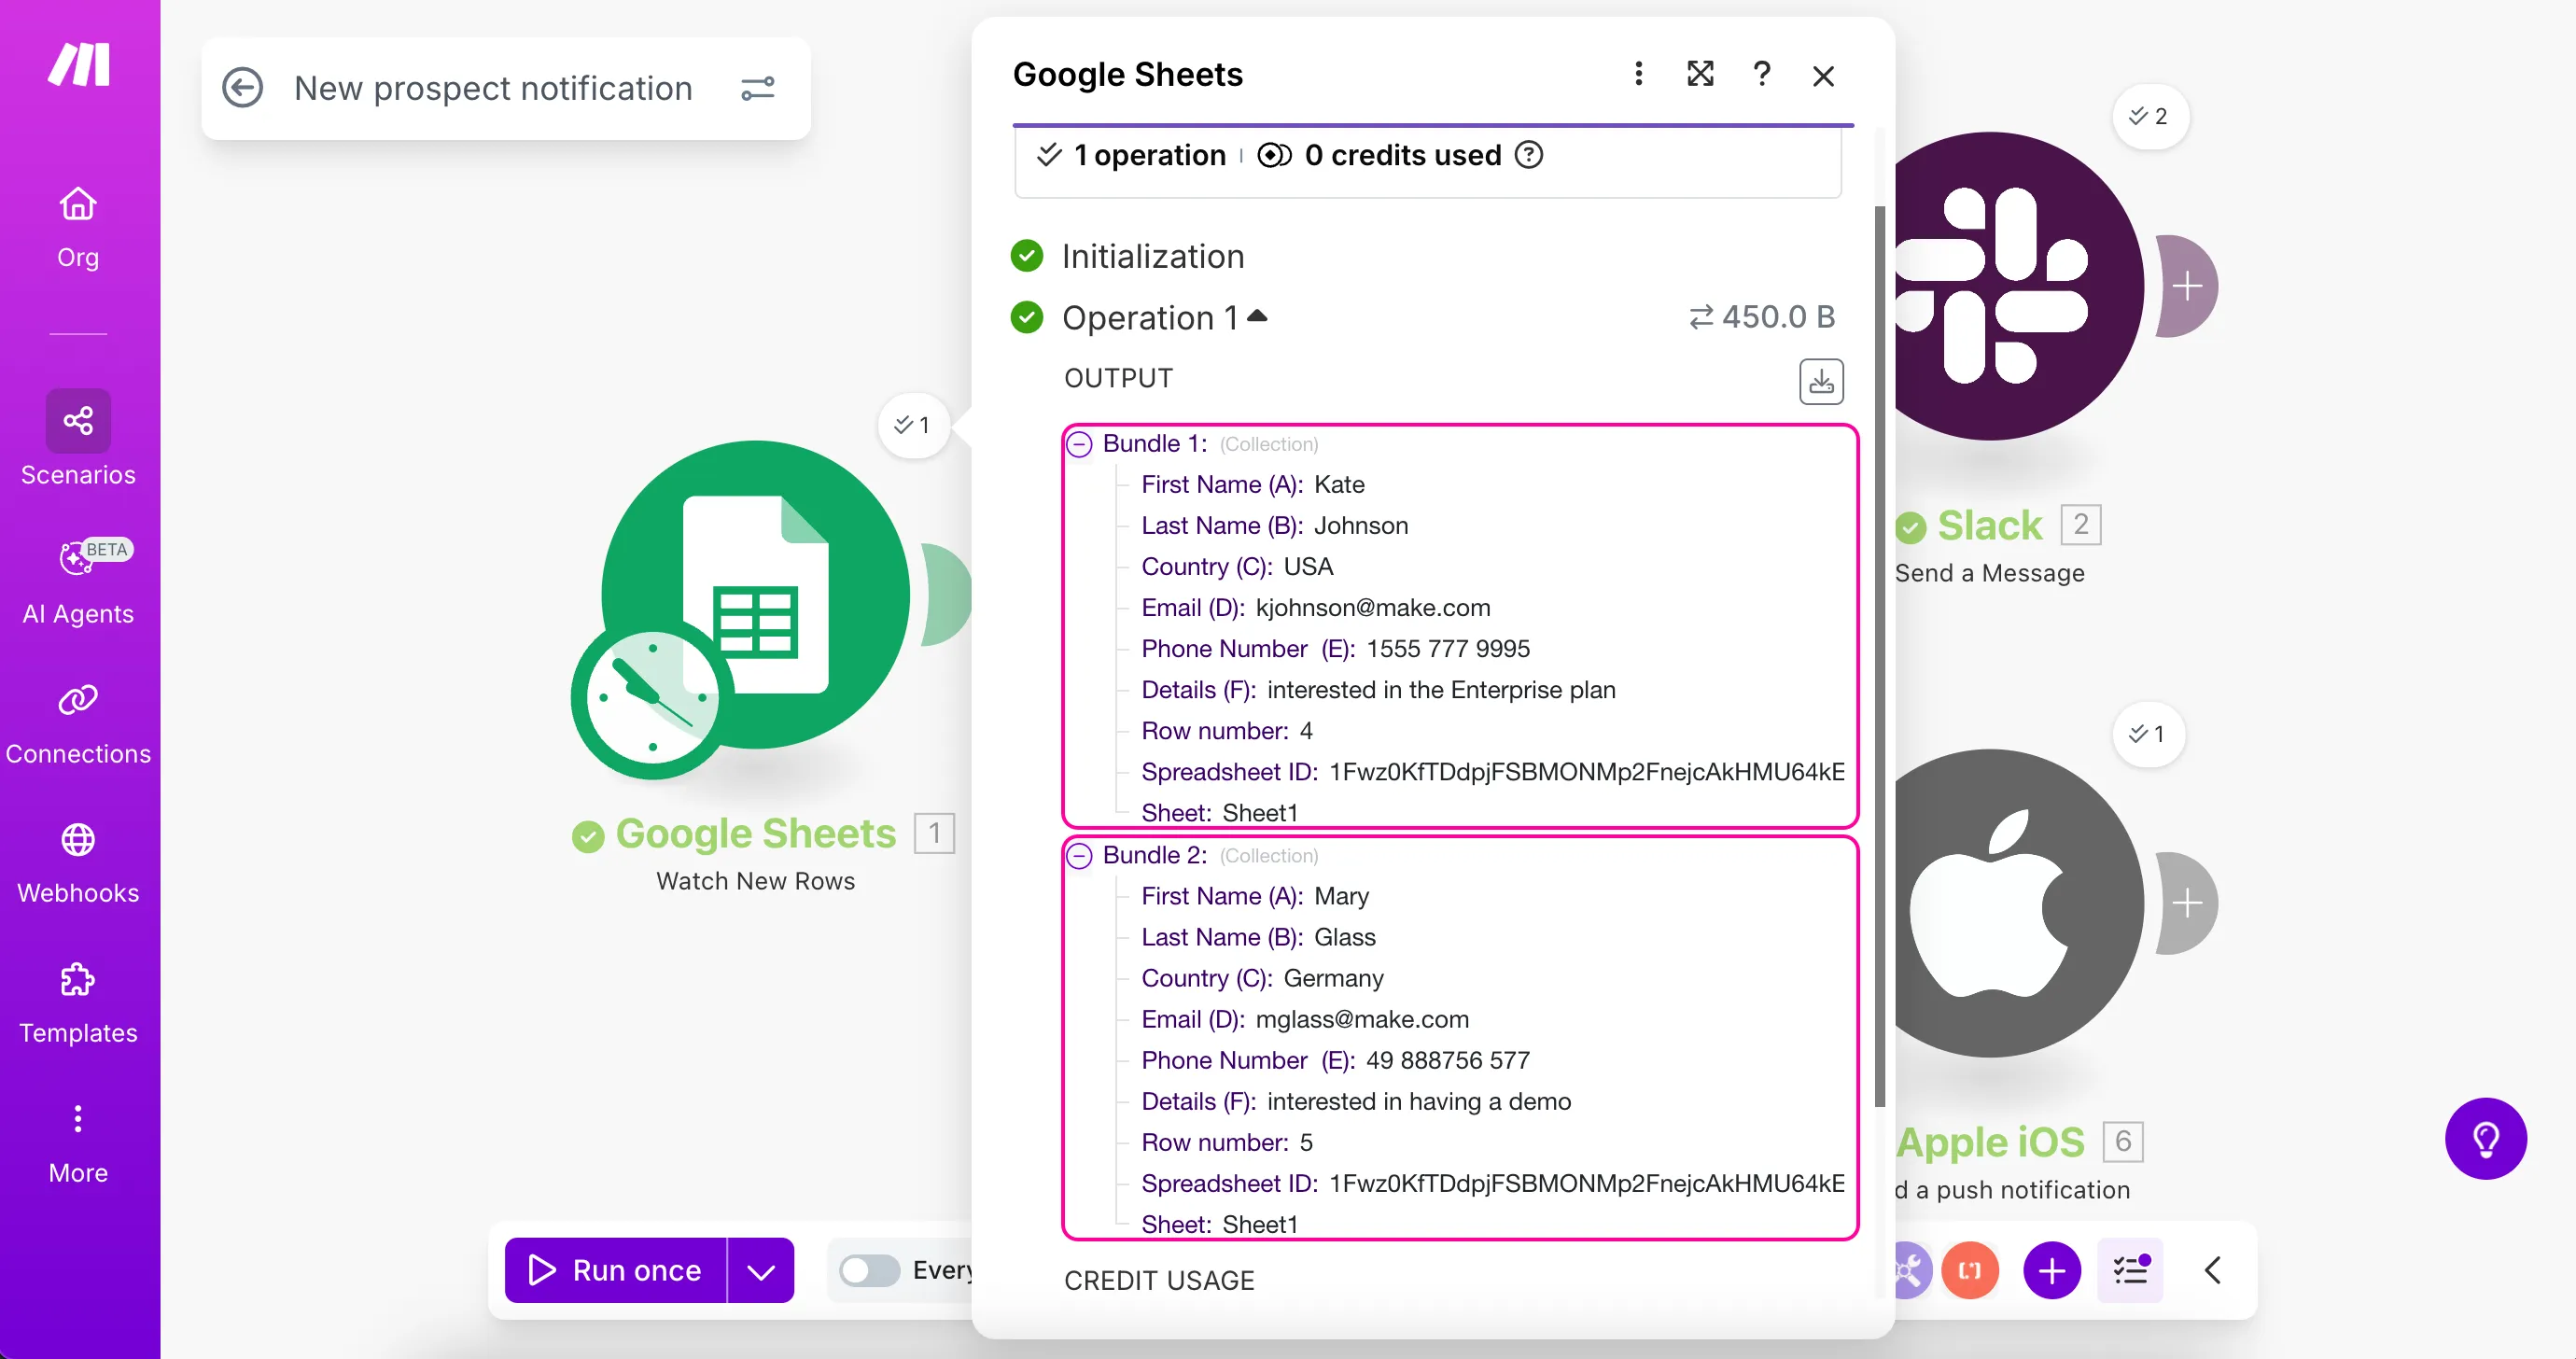Open the Connections section

click(78, 725)
